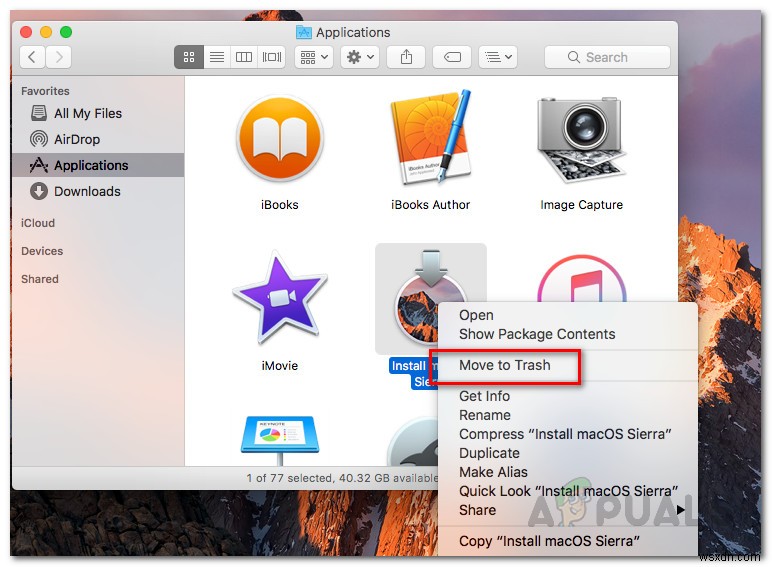Switch to icon view
772x567 pixels.
(189, 57)
